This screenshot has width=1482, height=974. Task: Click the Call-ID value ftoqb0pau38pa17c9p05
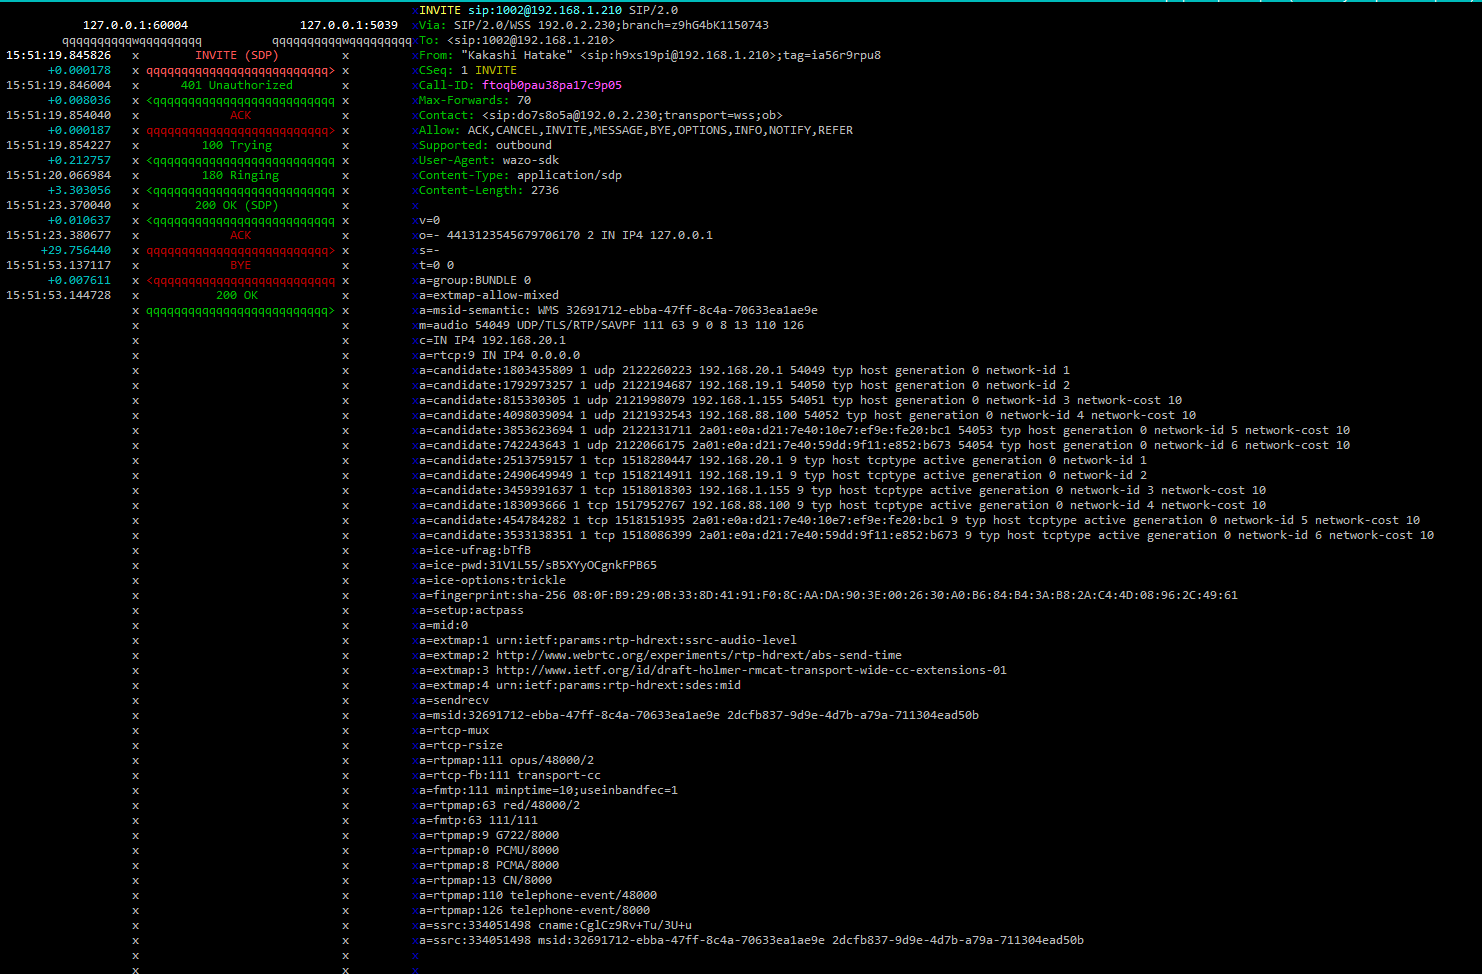[x=551, y=86]
